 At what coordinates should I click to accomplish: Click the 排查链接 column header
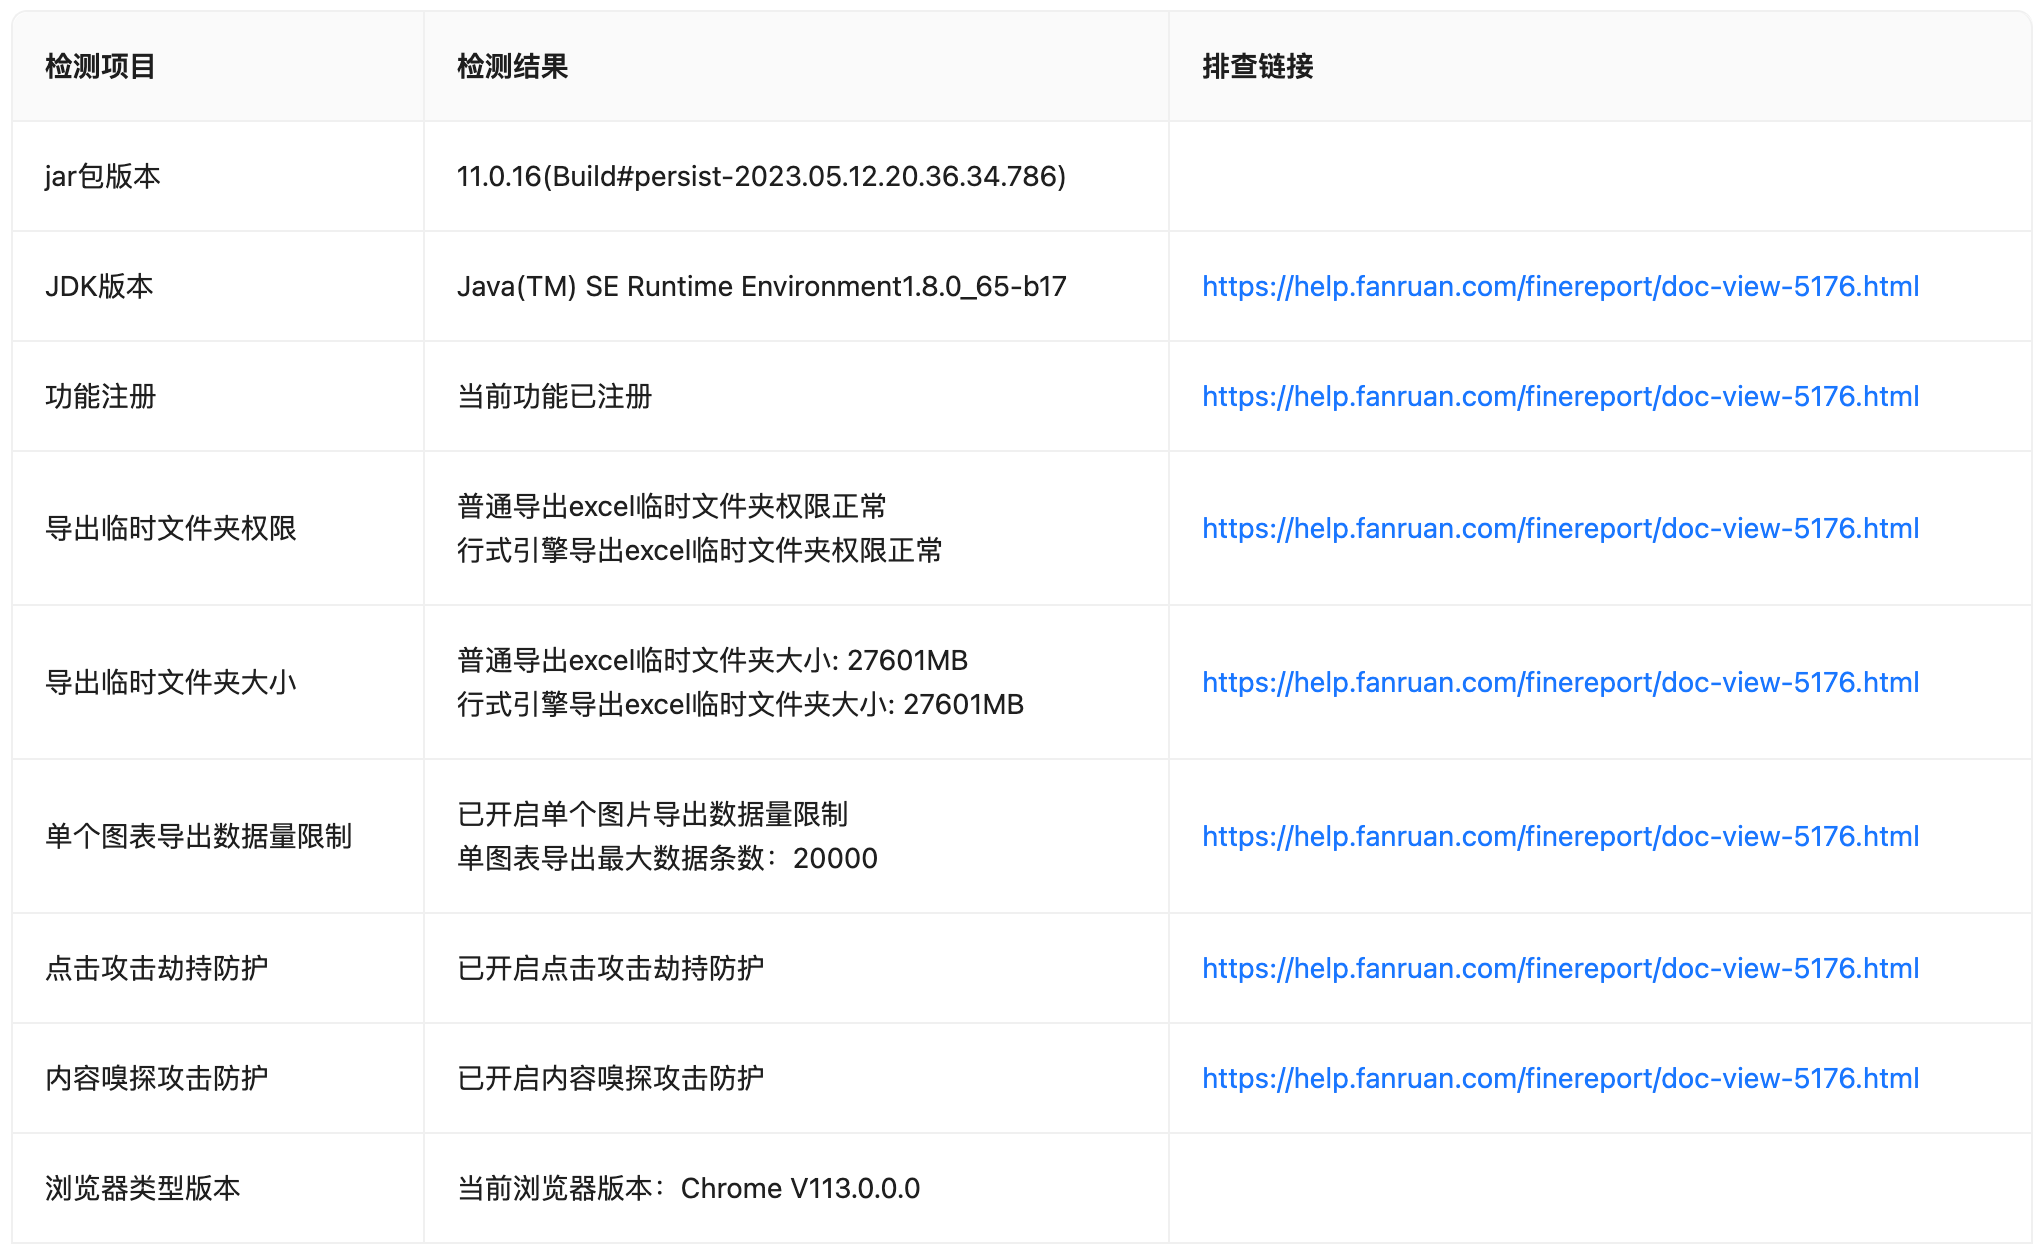(x=1257, y=67)
